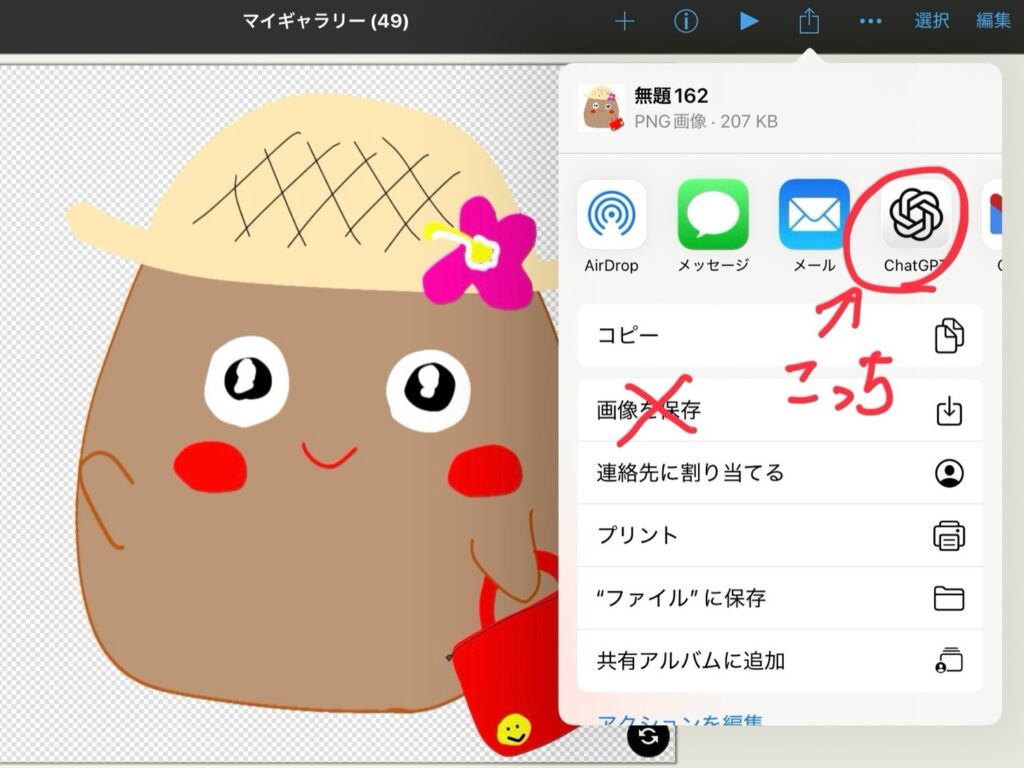Choose 画像を保存 option
The image size is (1024, 768).
[780, 410]
